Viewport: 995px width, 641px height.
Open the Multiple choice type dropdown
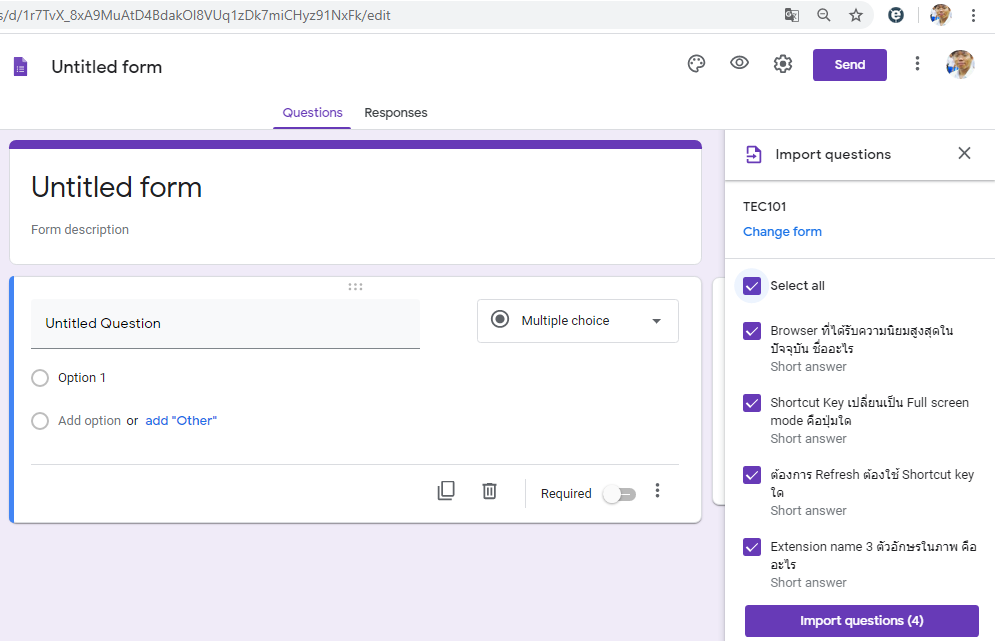pos(578,321)
